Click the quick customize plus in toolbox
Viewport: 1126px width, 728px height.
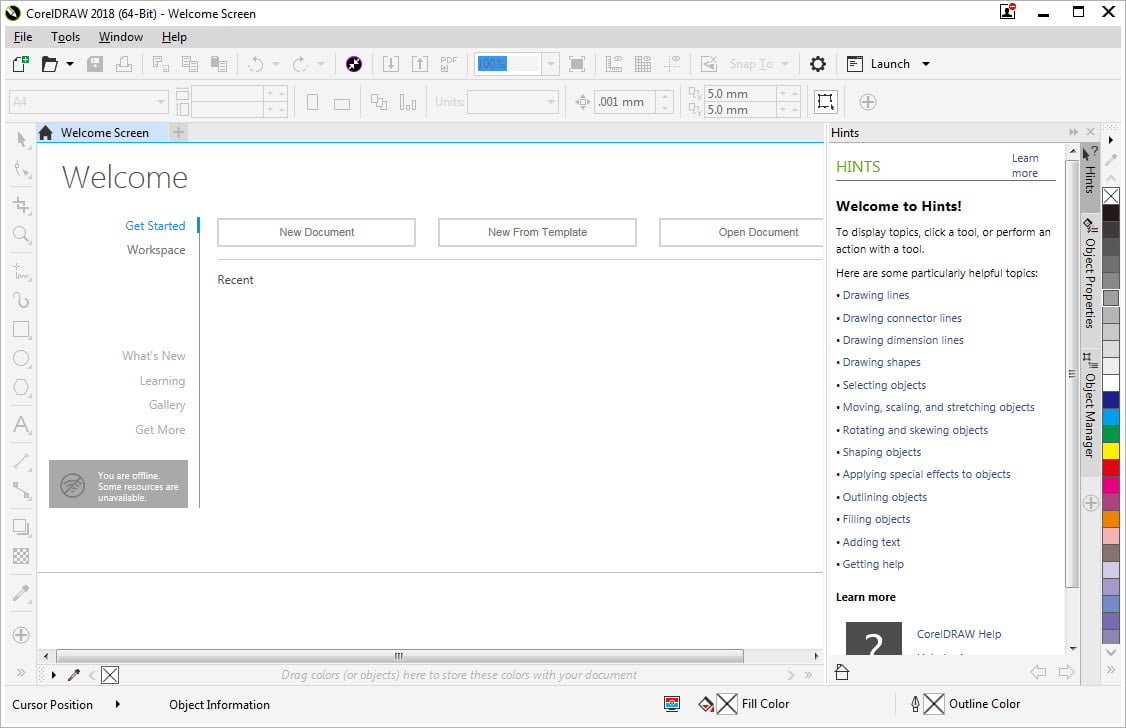(22, 635)
